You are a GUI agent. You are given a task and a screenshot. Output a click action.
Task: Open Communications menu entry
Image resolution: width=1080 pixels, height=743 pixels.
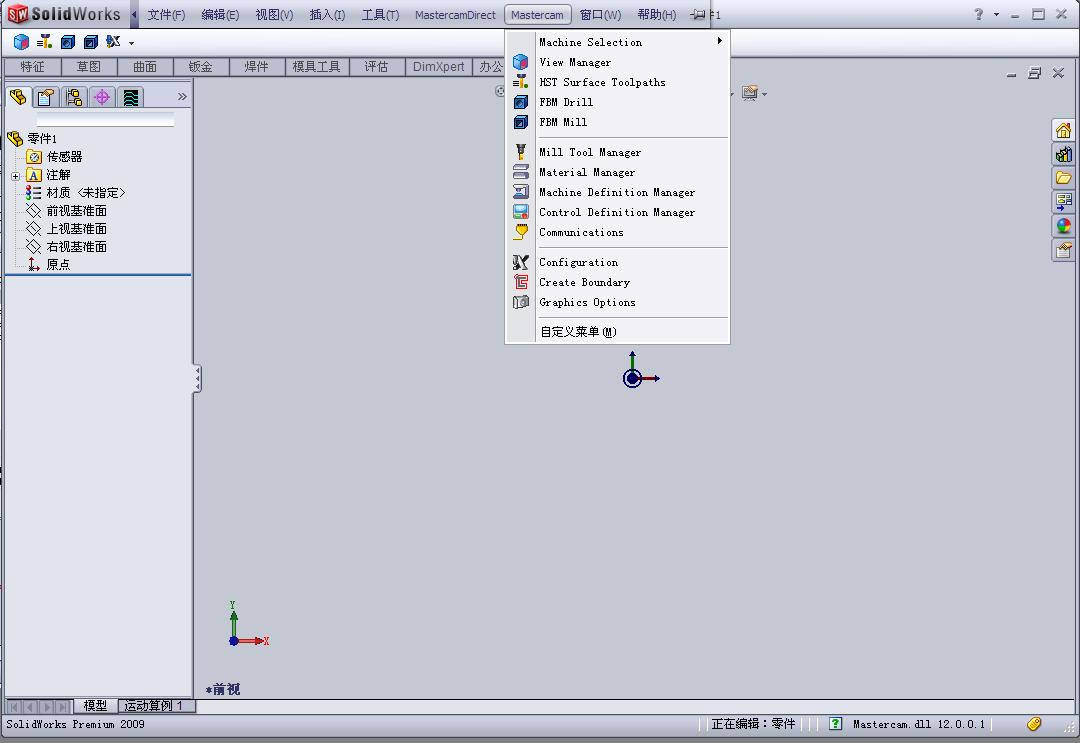[x=618, y=232]
